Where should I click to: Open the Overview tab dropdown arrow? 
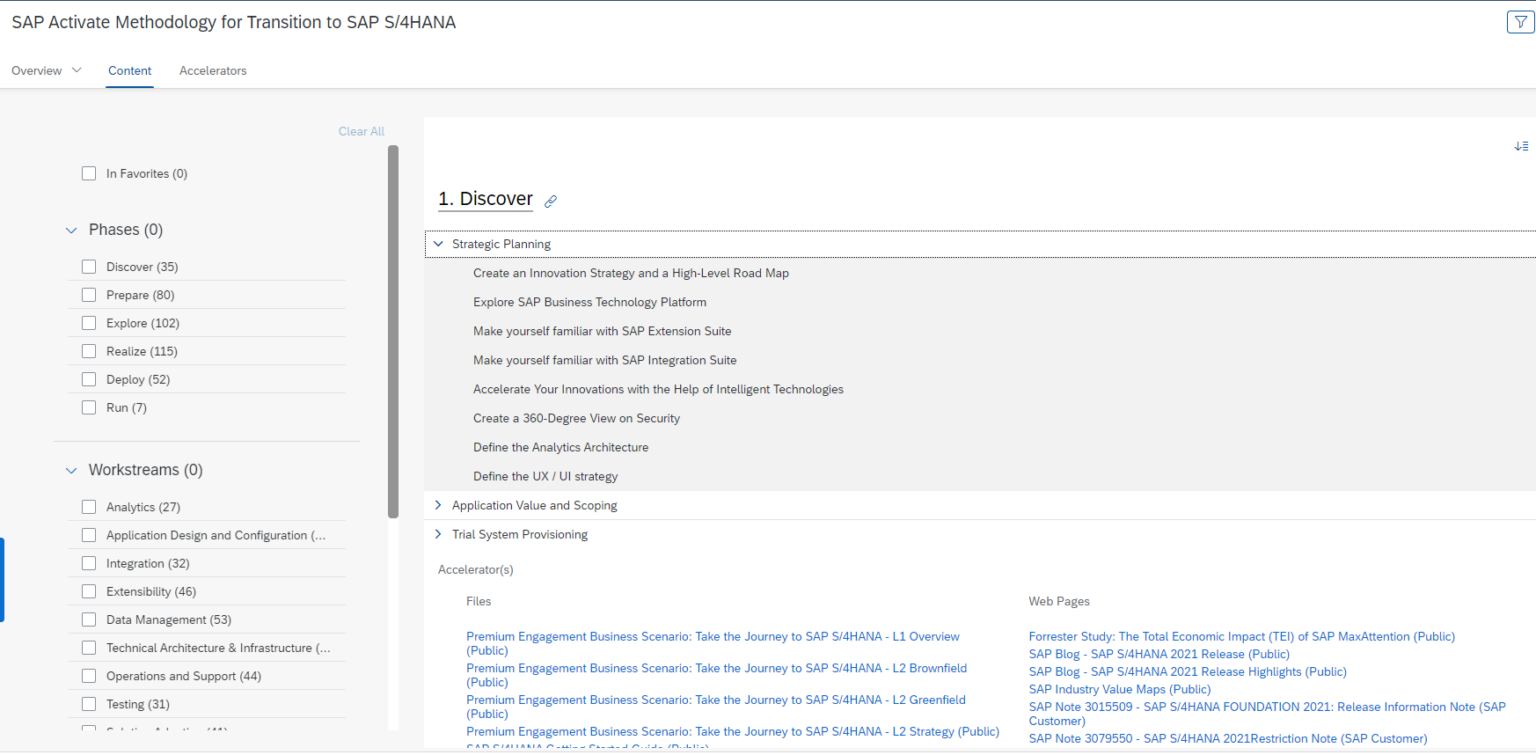tap(77, 71)
